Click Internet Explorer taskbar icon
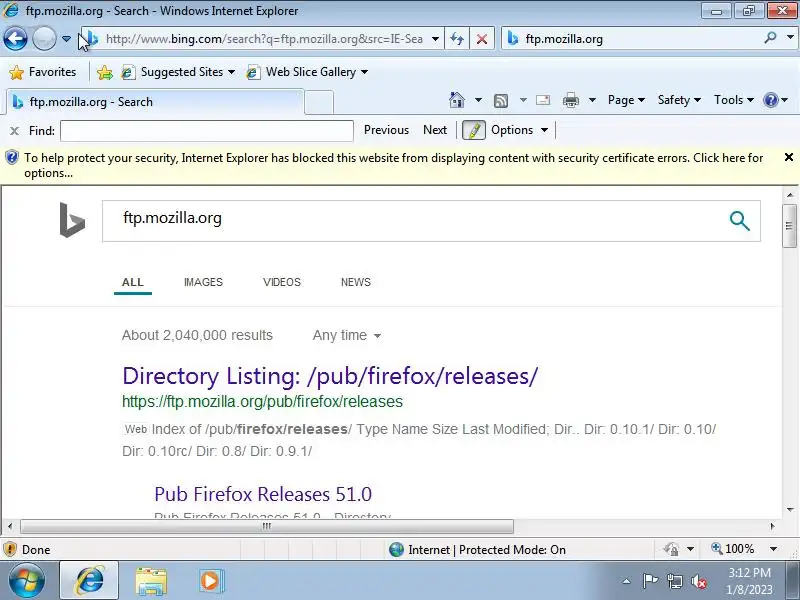Viewport: 800px width, 600px height. 89,581
